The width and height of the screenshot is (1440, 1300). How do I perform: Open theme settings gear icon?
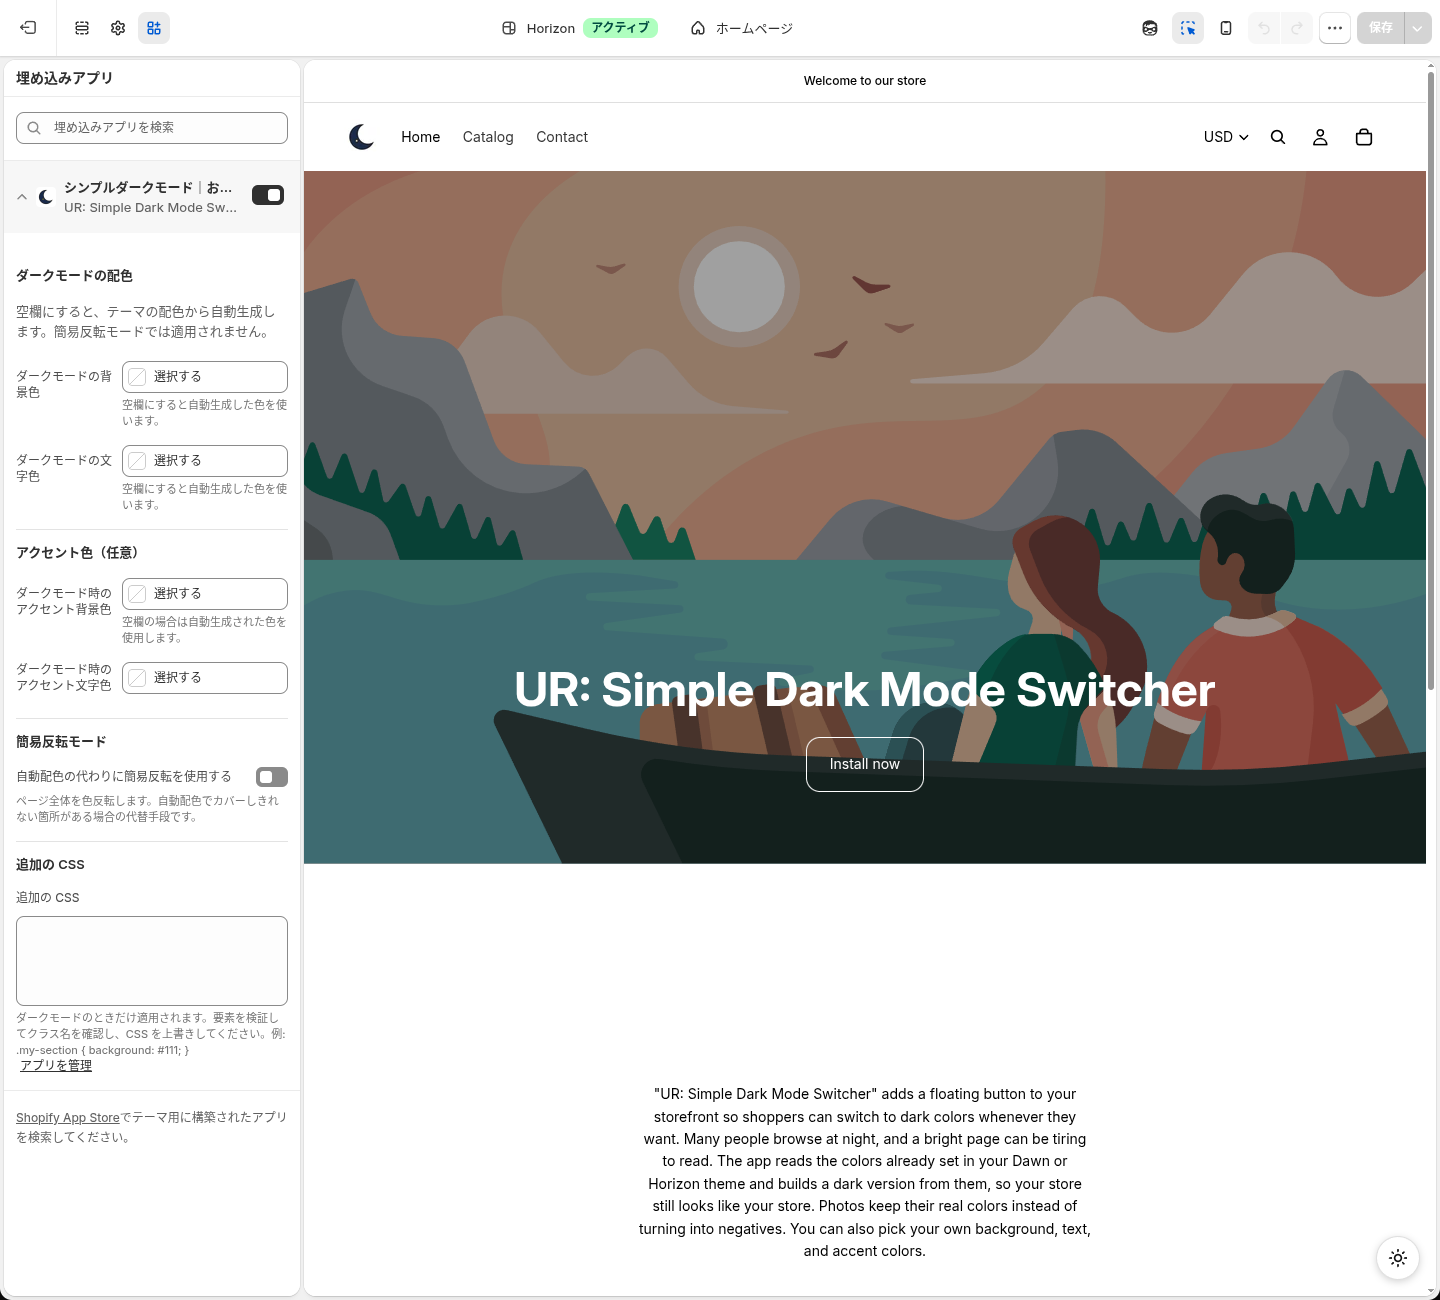click(118, 28)
